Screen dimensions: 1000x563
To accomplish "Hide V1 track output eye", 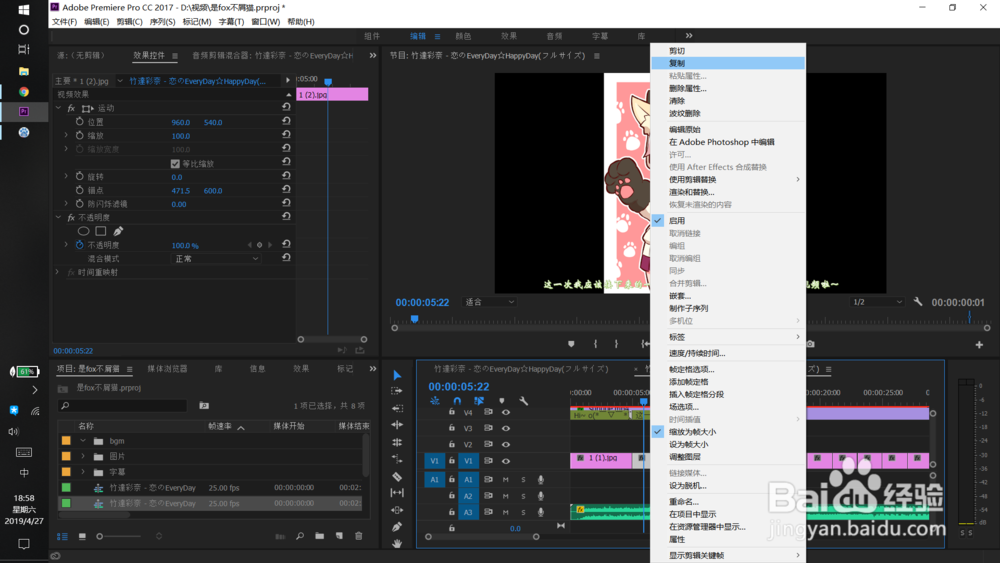I will pos(506,461).
